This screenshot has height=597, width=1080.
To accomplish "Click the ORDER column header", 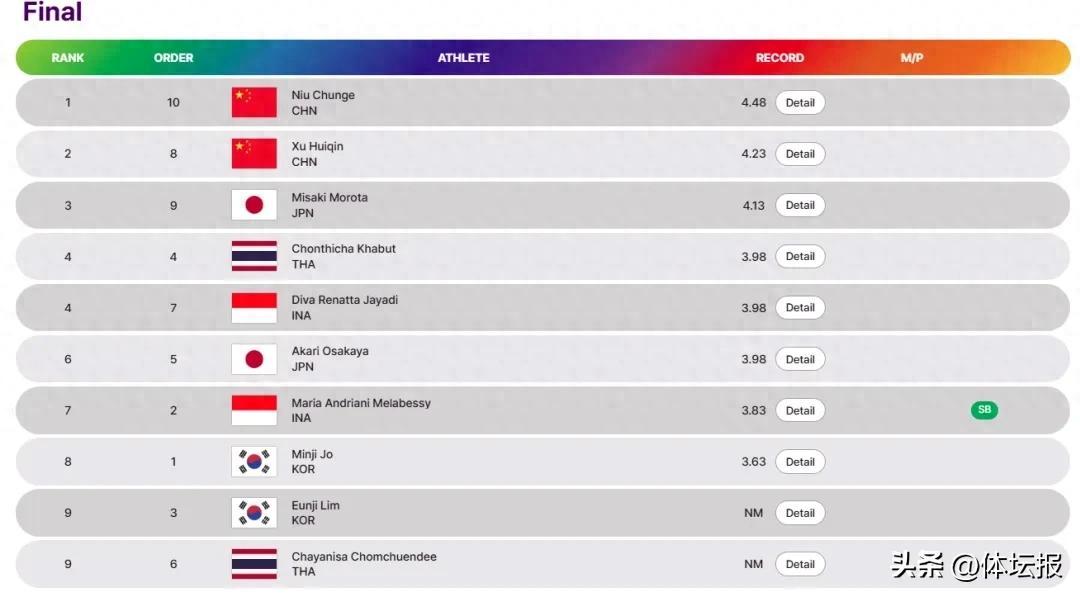I will (x=173, y=58).
